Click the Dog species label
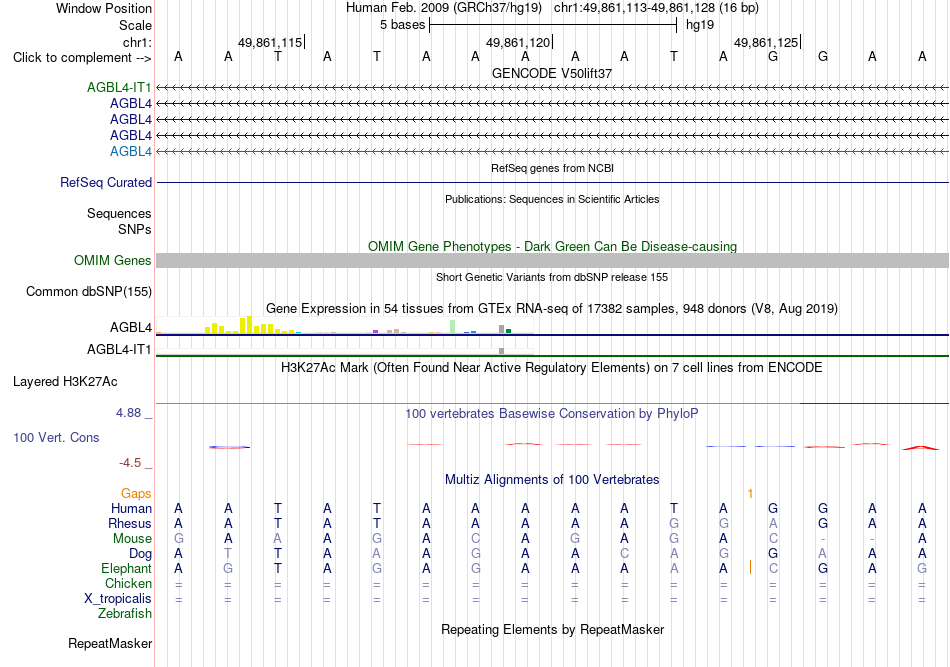 140,554
